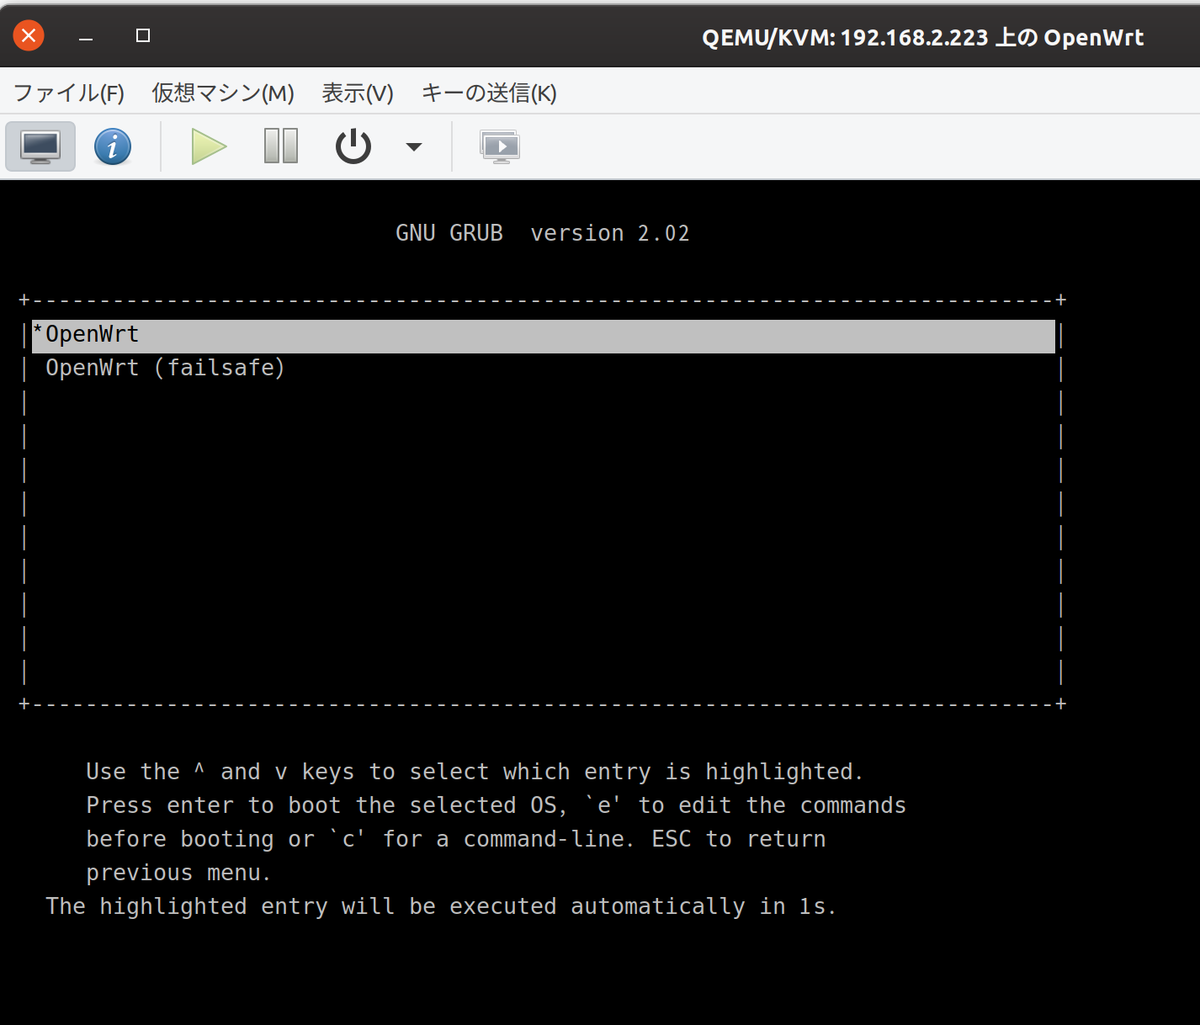1200x1025 pixels.
Task: Click the GNU GRUB version 2.02 heading
Action: coord(543,233)
